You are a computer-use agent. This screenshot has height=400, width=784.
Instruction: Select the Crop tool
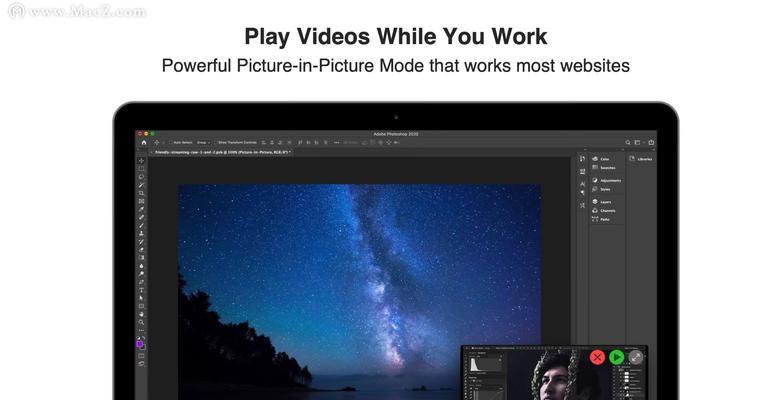point(142,192)
